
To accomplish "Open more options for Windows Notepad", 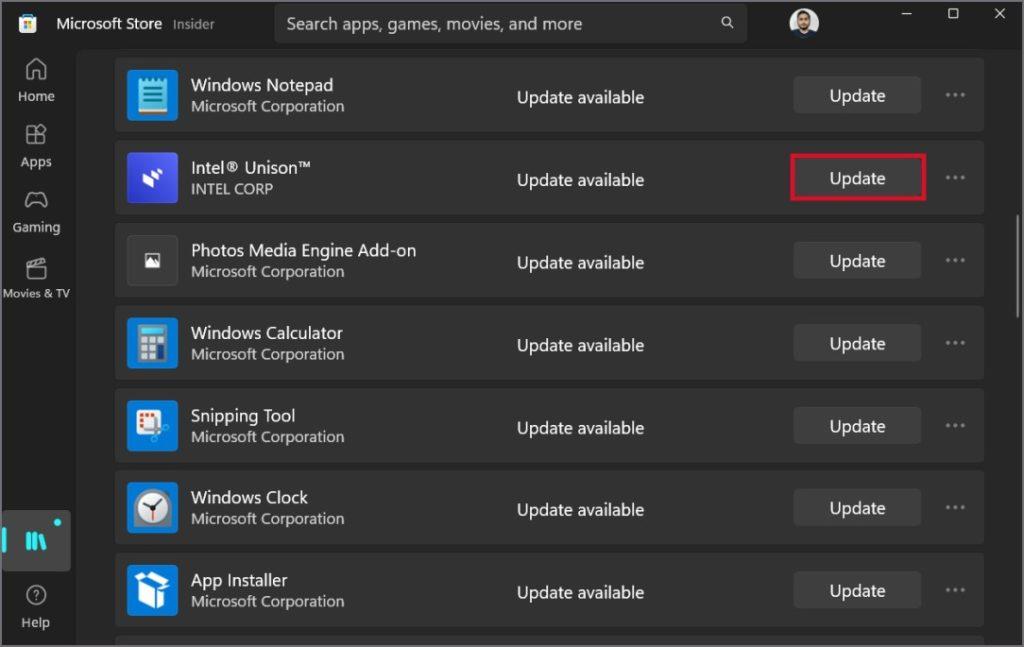I will click(955, 95).
